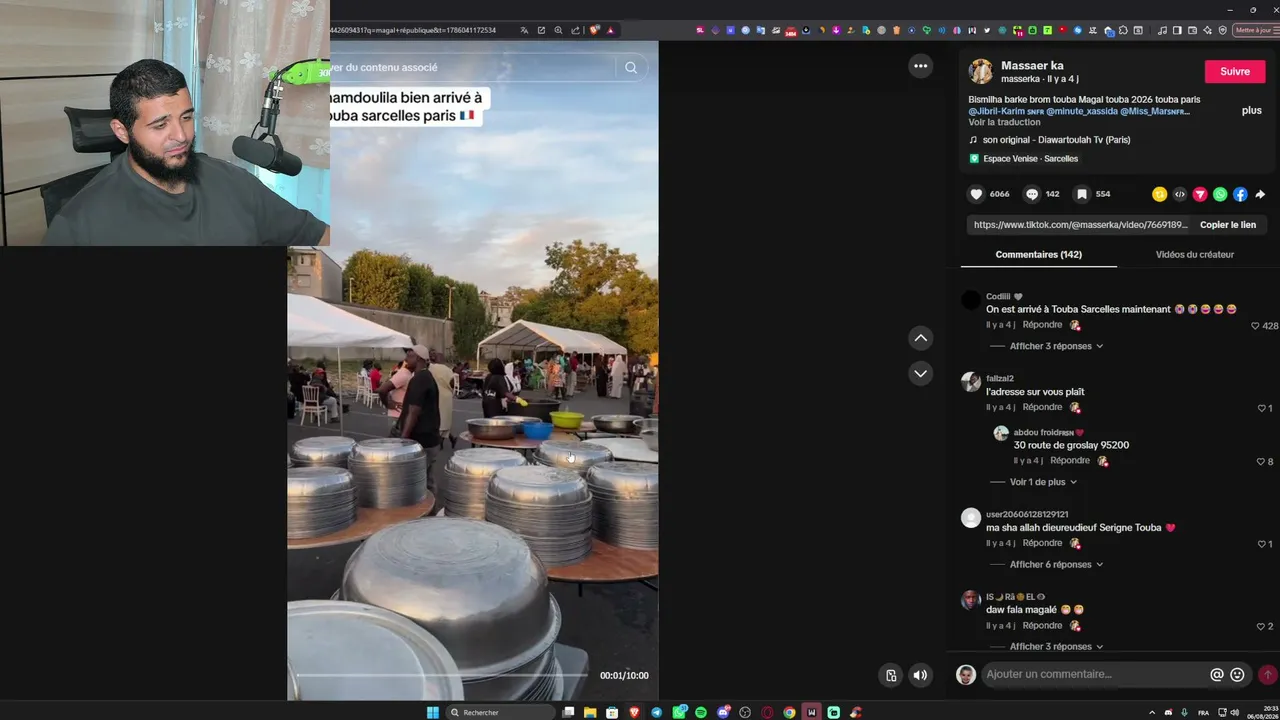Open the embed code icon
Image resolution: width=1280 pixels, height=720 pixels.
pyautogui.click(x=1179, y=194)
